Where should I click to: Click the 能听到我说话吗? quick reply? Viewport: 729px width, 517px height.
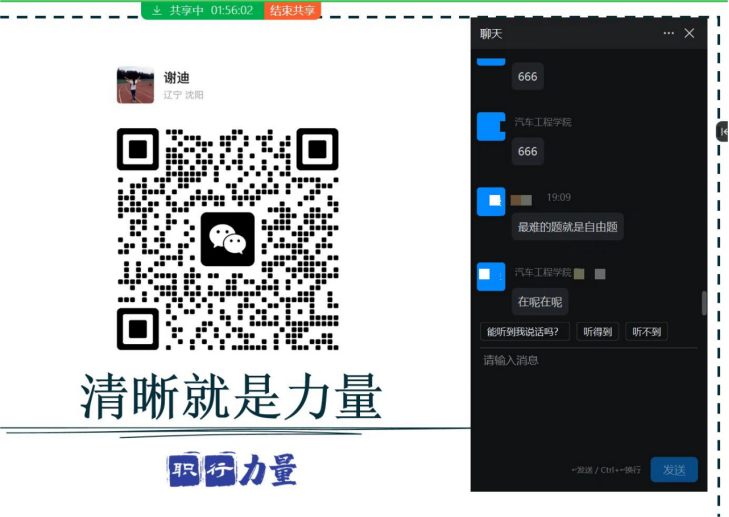(x=524, y=331)
